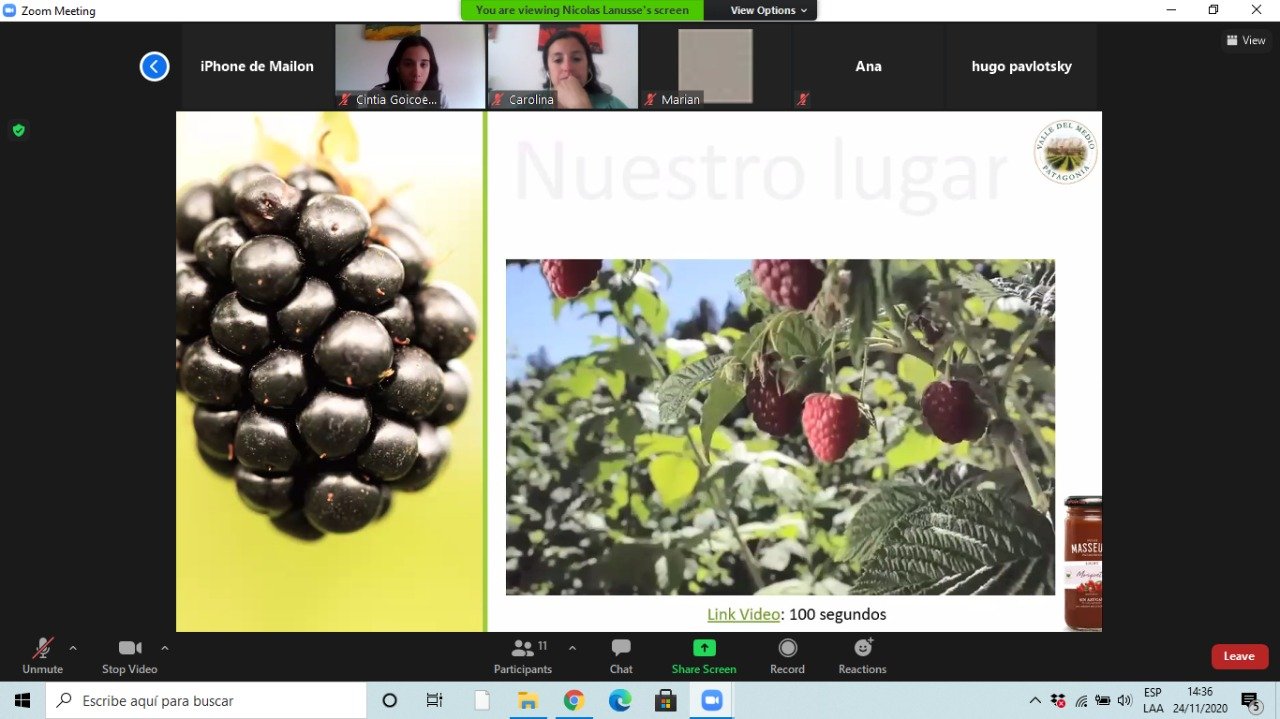Change layout using the View button
This screenshot has width=1280, height=719.
pyautogui.click(x=1246, y=41)
